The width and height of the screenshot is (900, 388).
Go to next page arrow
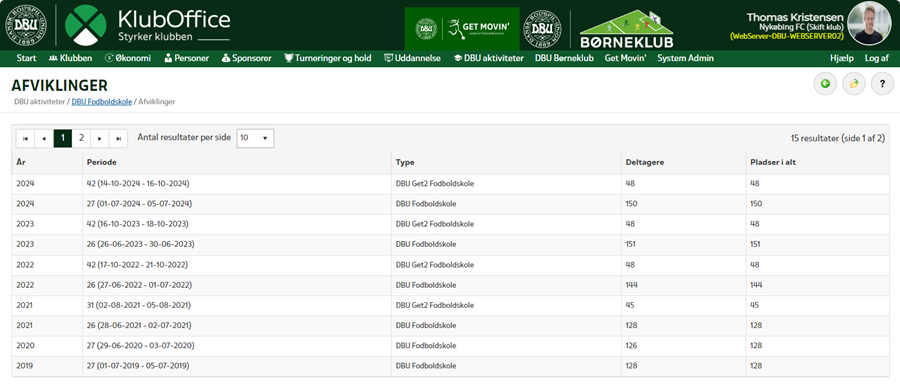pos(100,138)
